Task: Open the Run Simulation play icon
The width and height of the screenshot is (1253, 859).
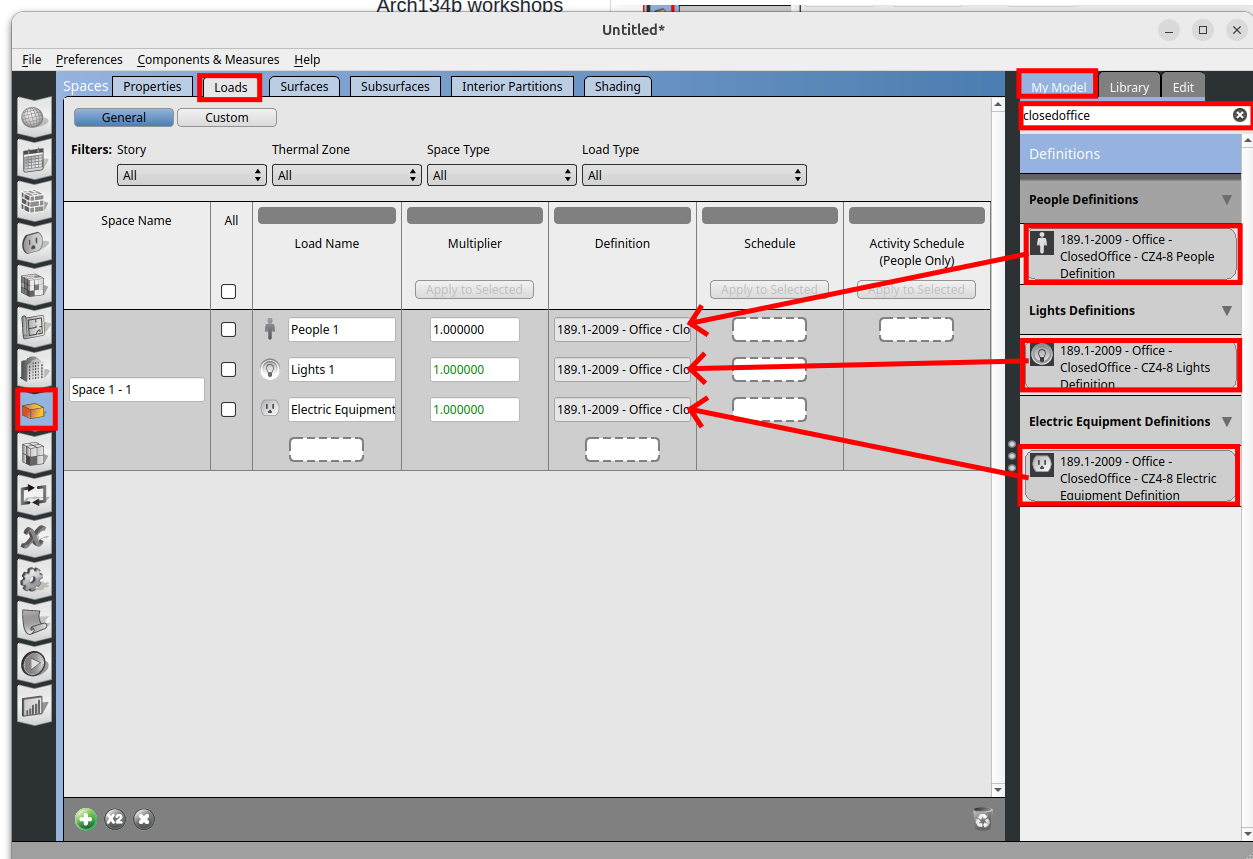Action: point(34,662)
